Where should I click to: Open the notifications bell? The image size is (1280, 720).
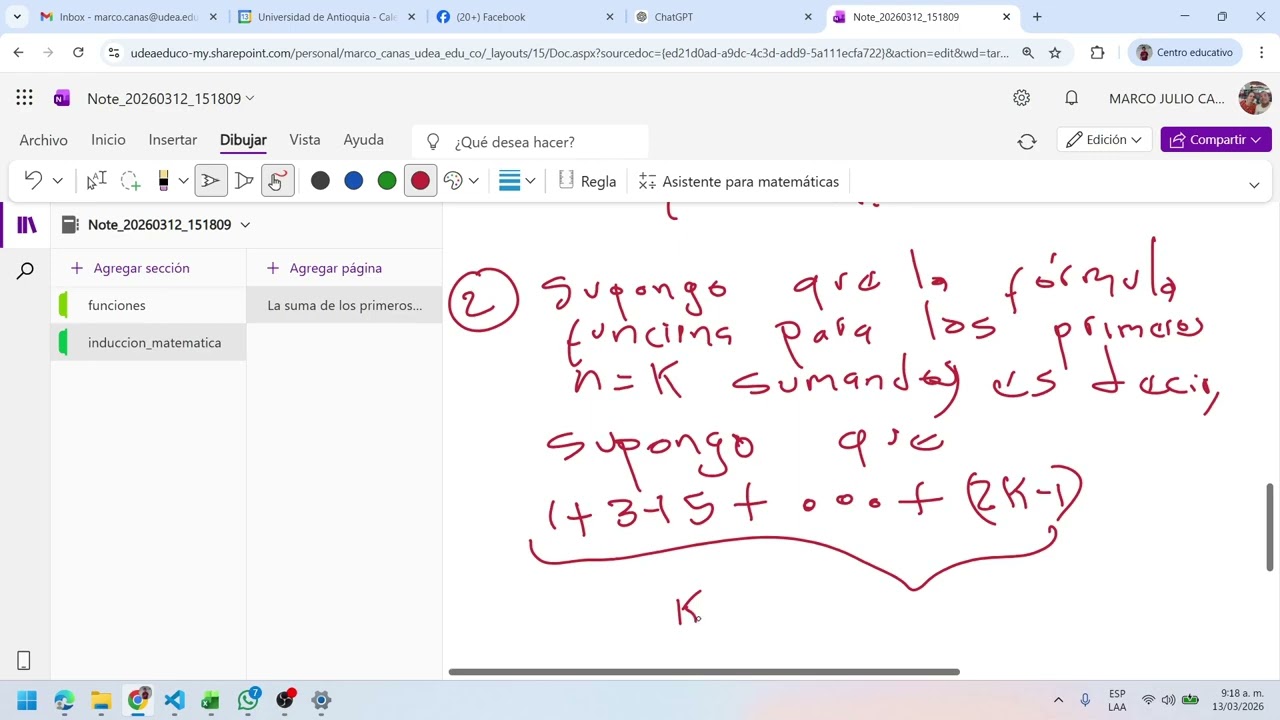pyautogui.click(x=1071, y=98)
